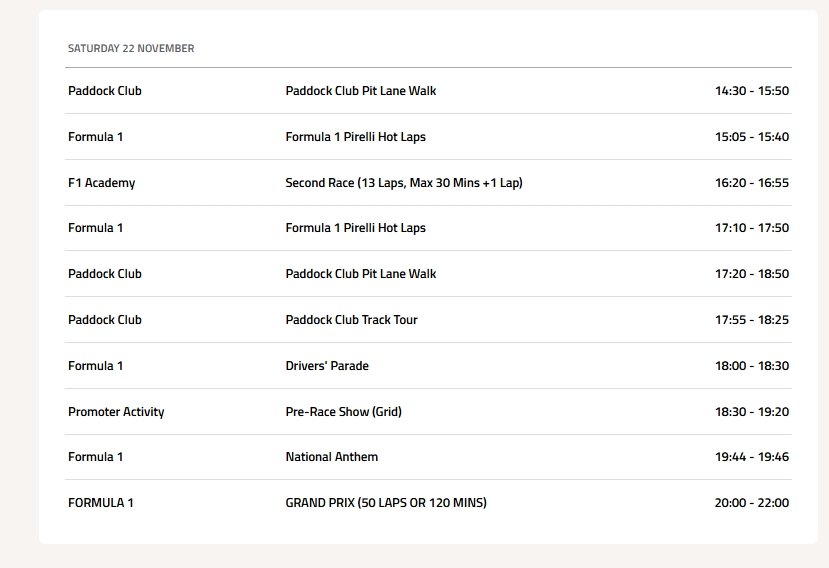
Task: Click the 18:30 - 19:20 time entry
Action: [x=751, y=412]
